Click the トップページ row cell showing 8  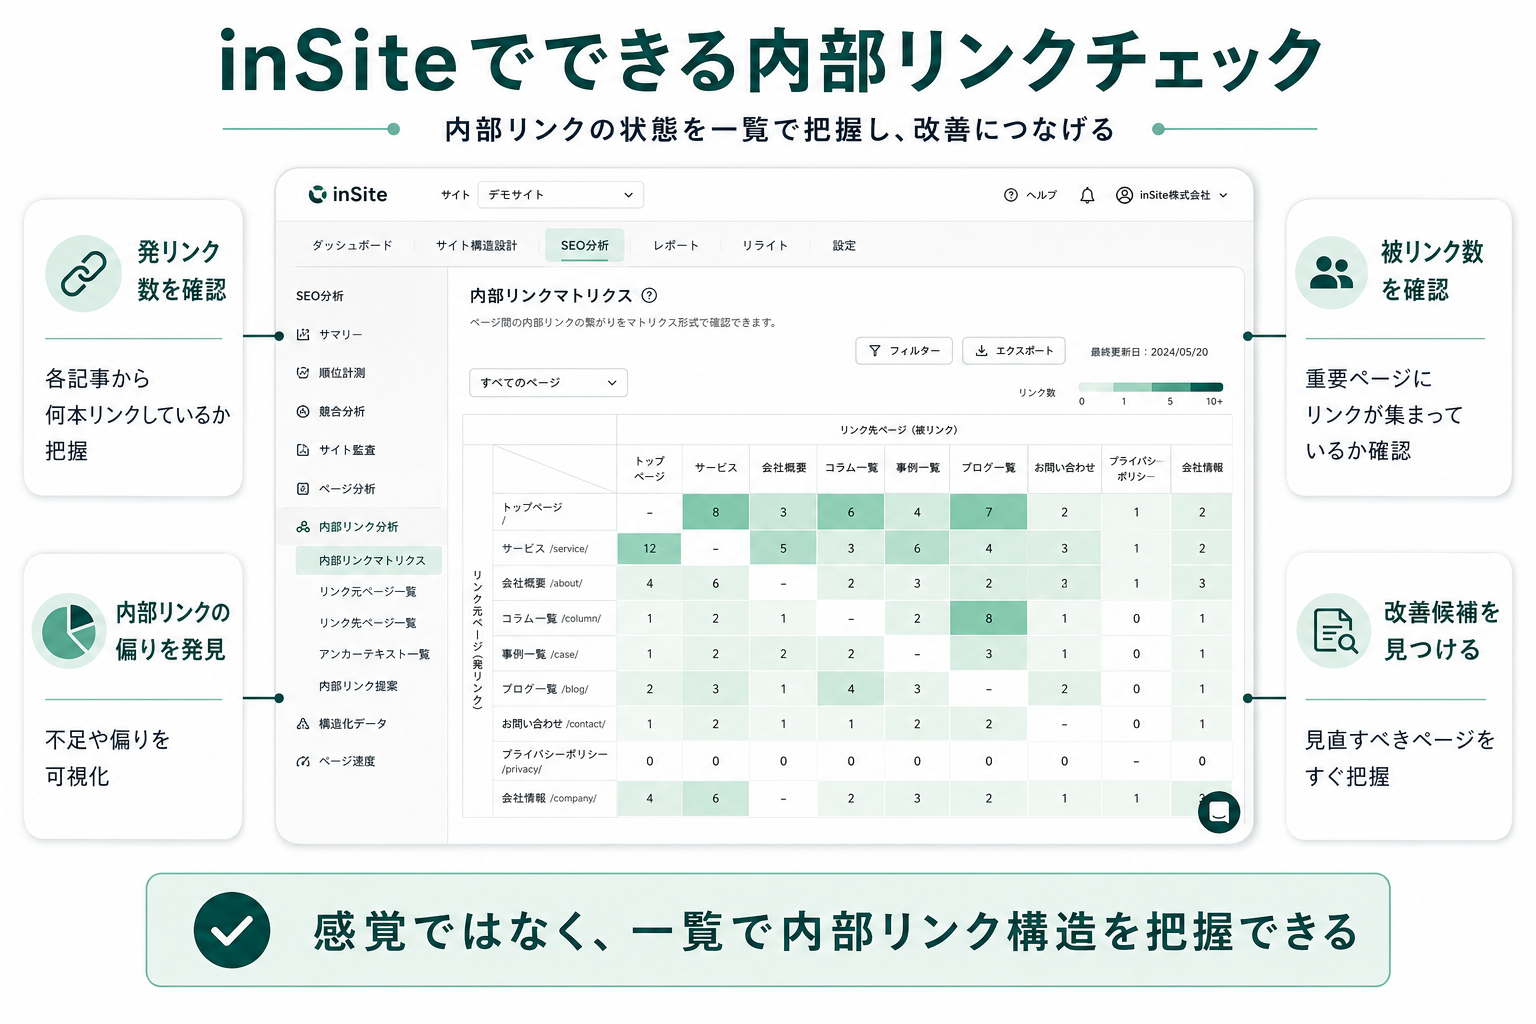[x=716, y=512]
